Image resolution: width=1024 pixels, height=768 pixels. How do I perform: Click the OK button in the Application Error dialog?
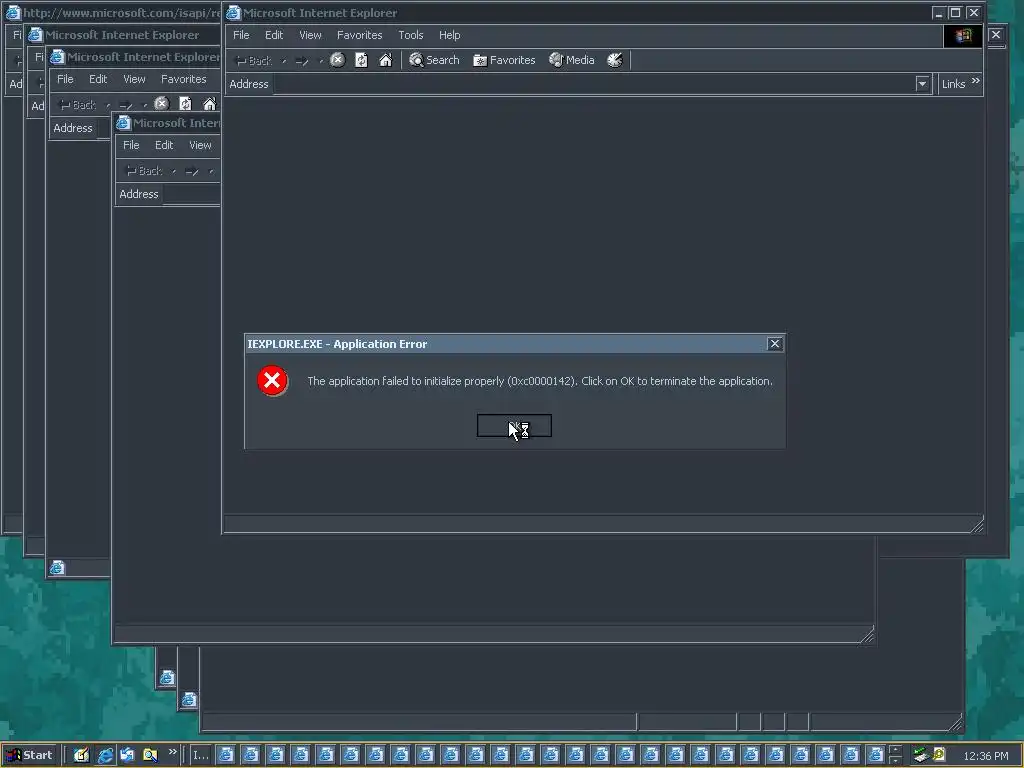click(x=514, y=426)
